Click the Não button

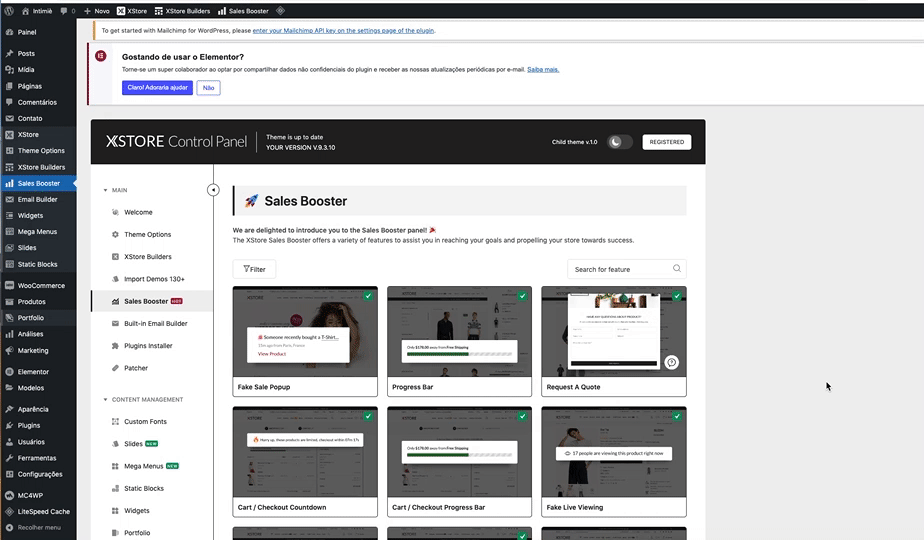pos(209,88)
